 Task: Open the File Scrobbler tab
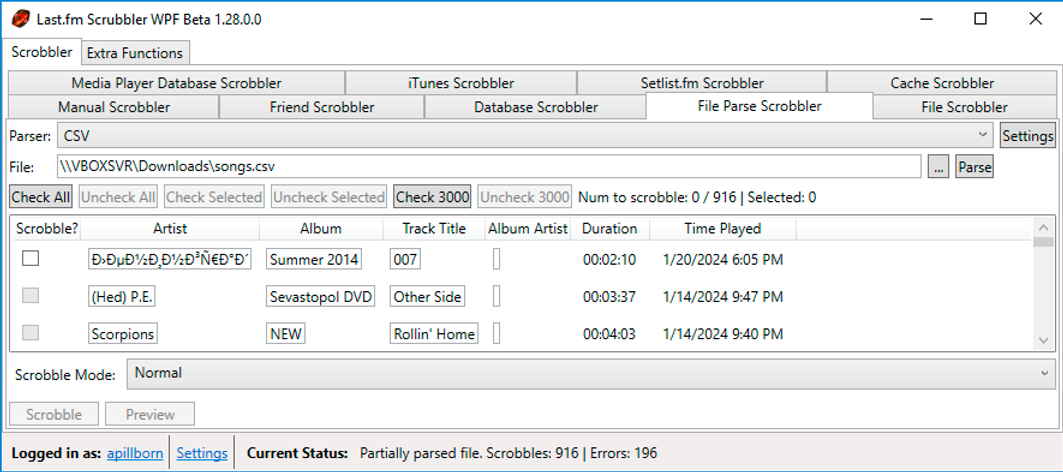(964, 107)
